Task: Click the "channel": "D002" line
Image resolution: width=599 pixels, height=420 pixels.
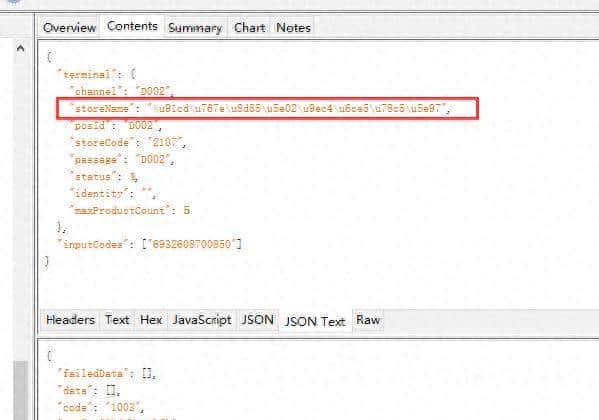Action: point(122,92)
